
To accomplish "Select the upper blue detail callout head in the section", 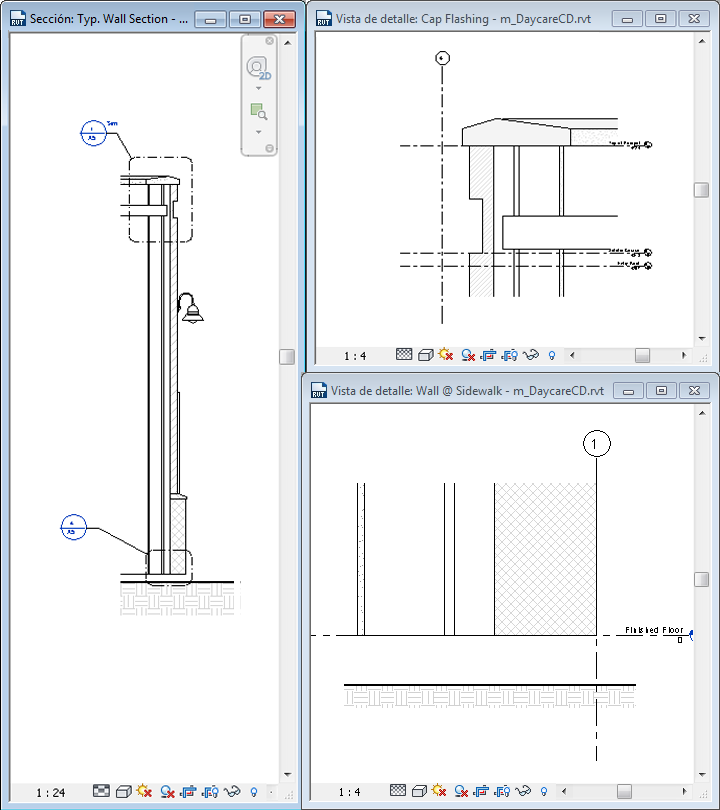I will click(x=93, y=133).
